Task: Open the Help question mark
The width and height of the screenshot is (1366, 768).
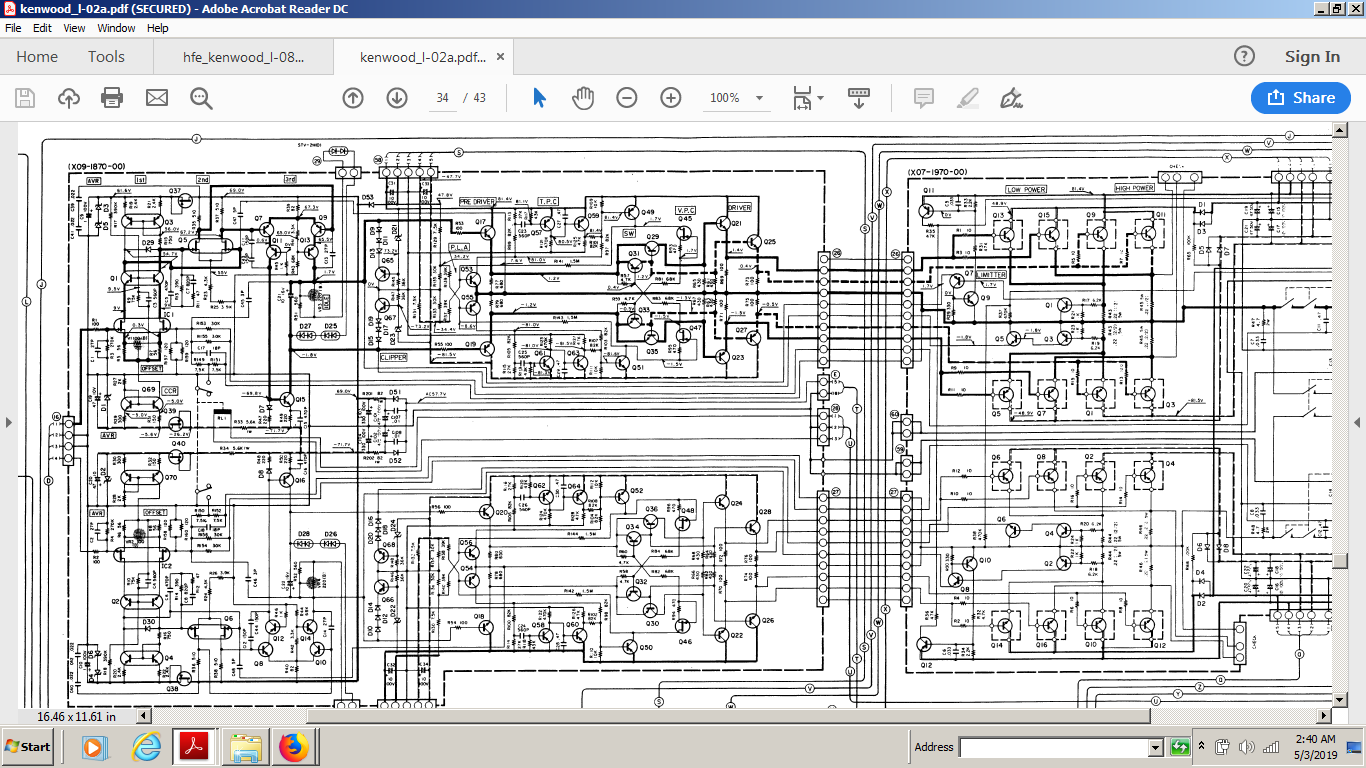Action: click(x=1244, y=56)
